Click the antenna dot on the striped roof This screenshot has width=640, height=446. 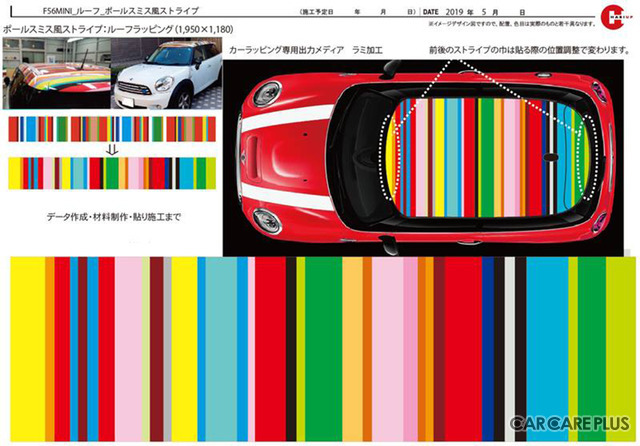click(x=551, y=159)
